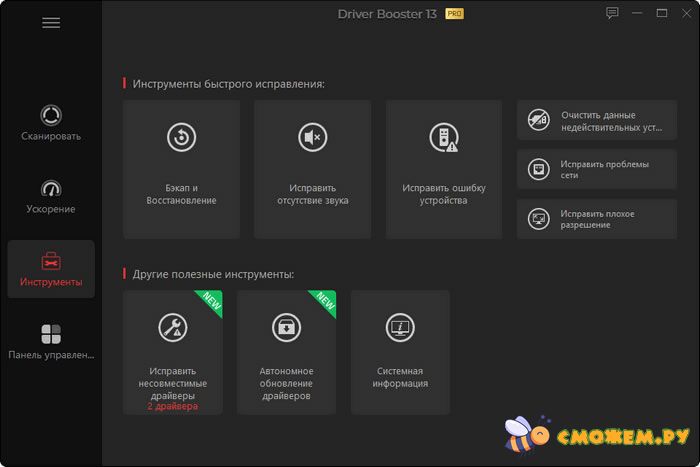This screenshot has height=467, width=700.
Task: Click the offline driver update icon
Action: point(286,327)
